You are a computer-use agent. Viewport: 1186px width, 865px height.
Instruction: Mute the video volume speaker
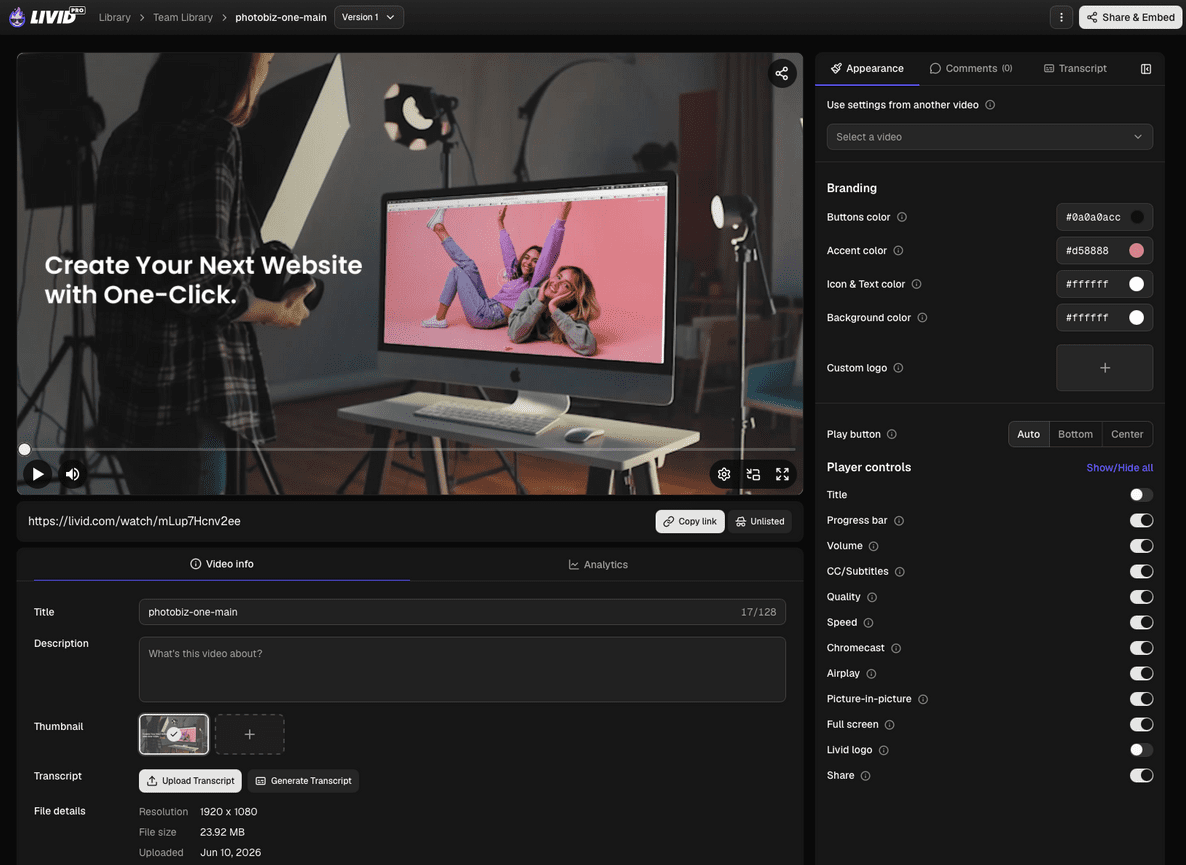coord(73,474)
